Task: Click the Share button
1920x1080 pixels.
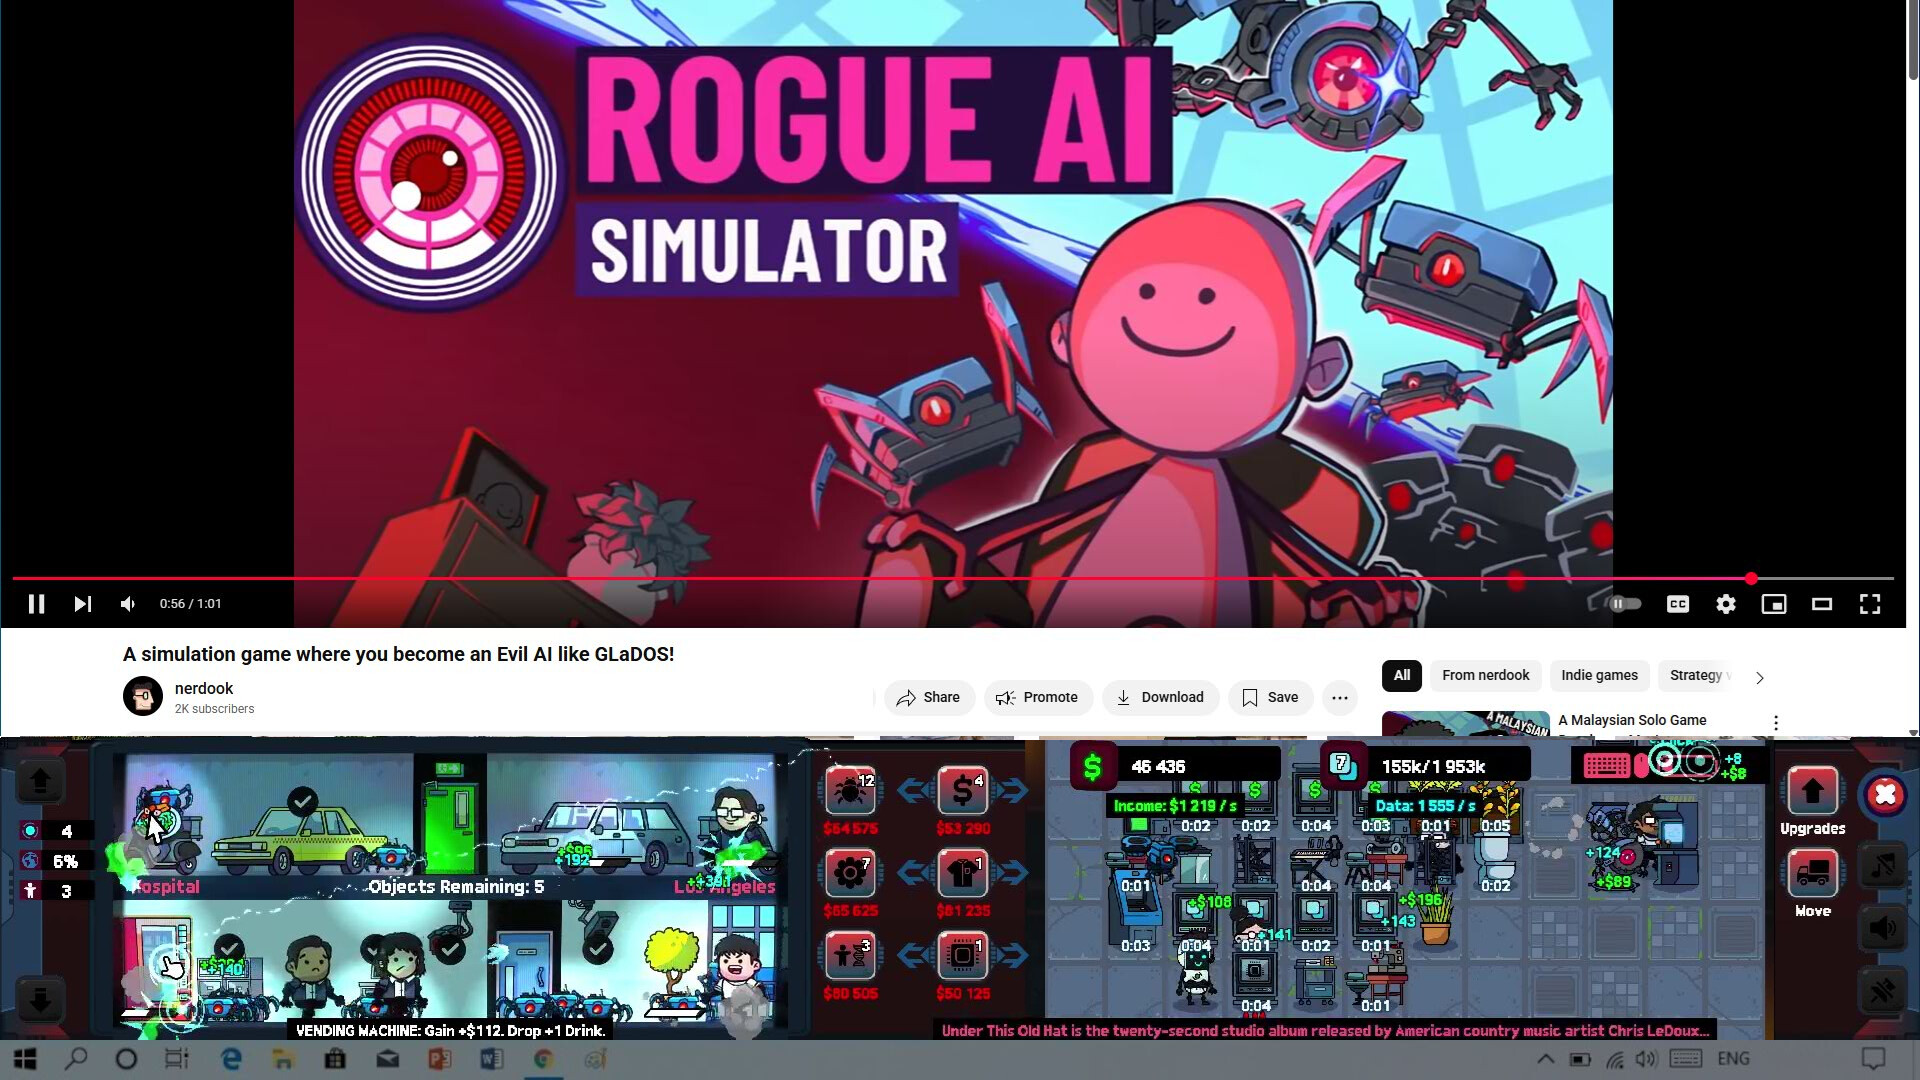Action: (x=928, y=698)
